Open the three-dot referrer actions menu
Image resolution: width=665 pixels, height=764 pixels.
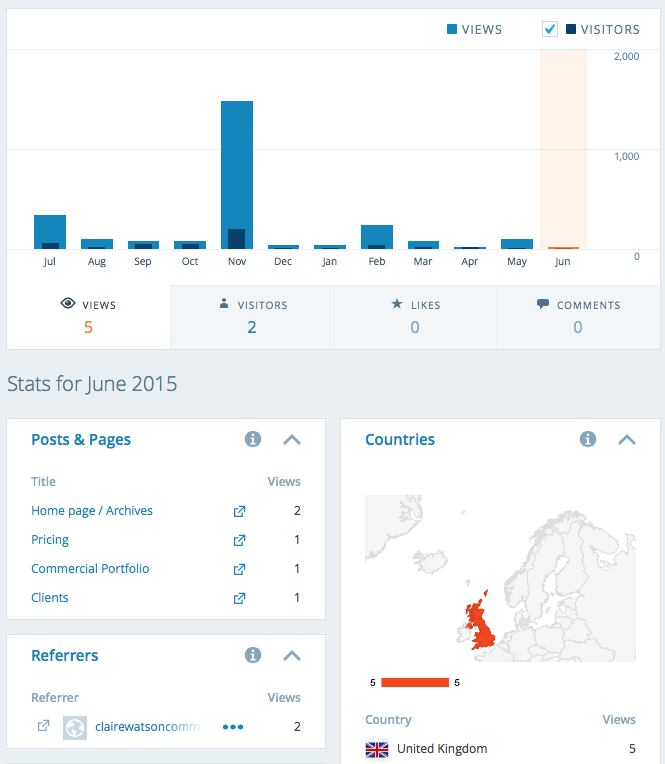tap(233, 727)
